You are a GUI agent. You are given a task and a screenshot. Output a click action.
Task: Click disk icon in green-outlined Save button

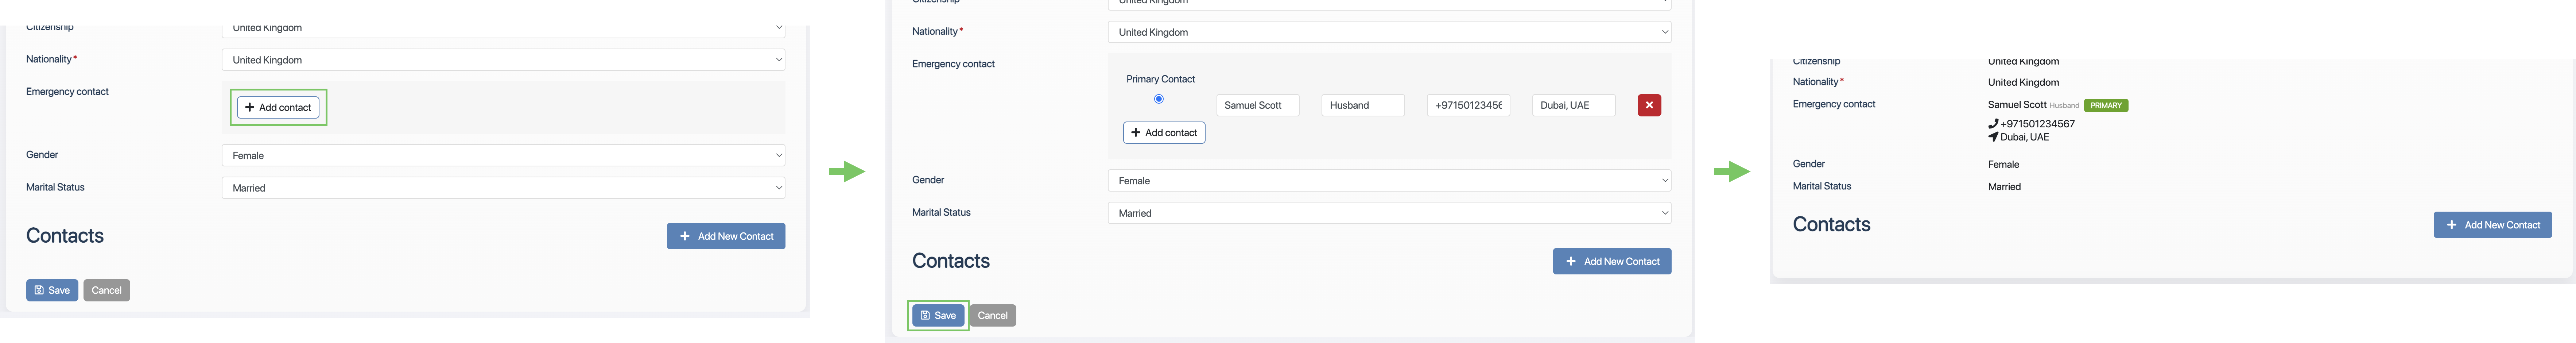(925, 315)
